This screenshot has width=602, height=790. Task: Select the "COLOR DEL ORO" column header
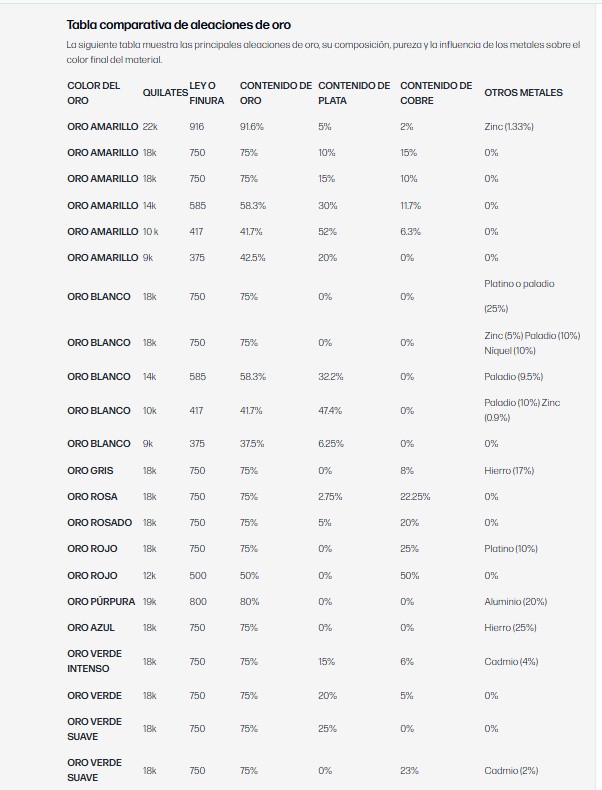pyautogui.click(x=94, y=93)
